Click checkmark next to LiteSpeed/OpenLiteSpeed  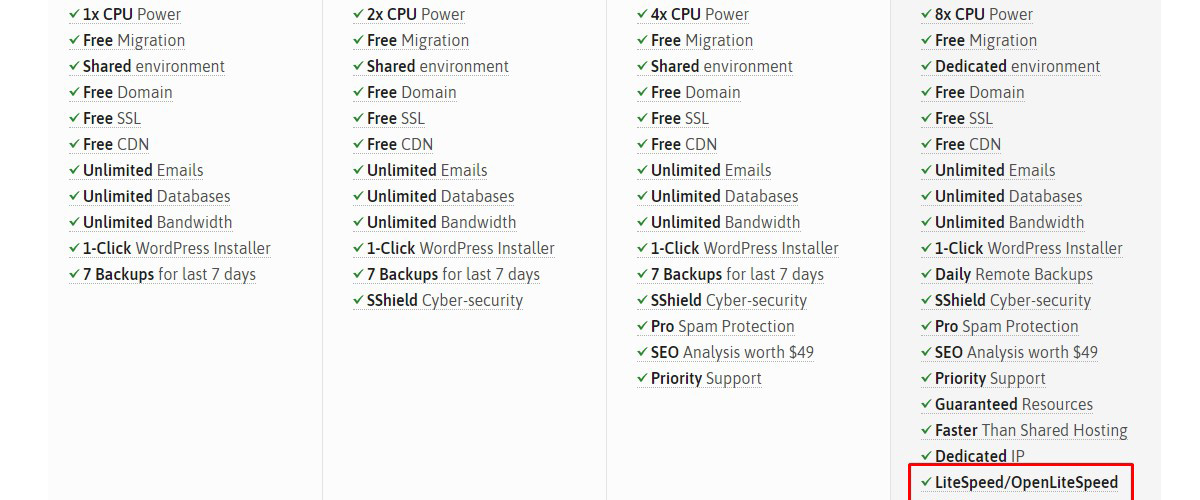coord(926,482)
